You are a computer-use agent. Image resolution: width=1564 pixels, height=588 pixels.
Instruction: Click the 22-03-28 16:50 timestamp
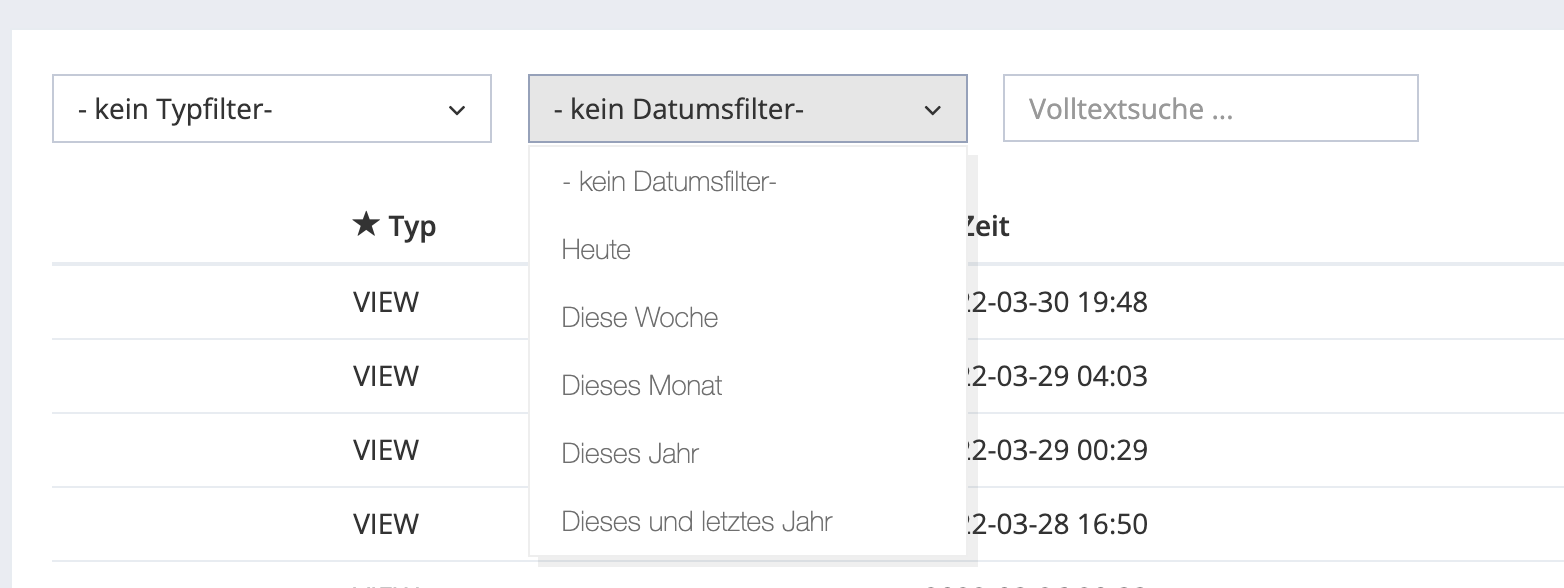[x=1056, y=524]
